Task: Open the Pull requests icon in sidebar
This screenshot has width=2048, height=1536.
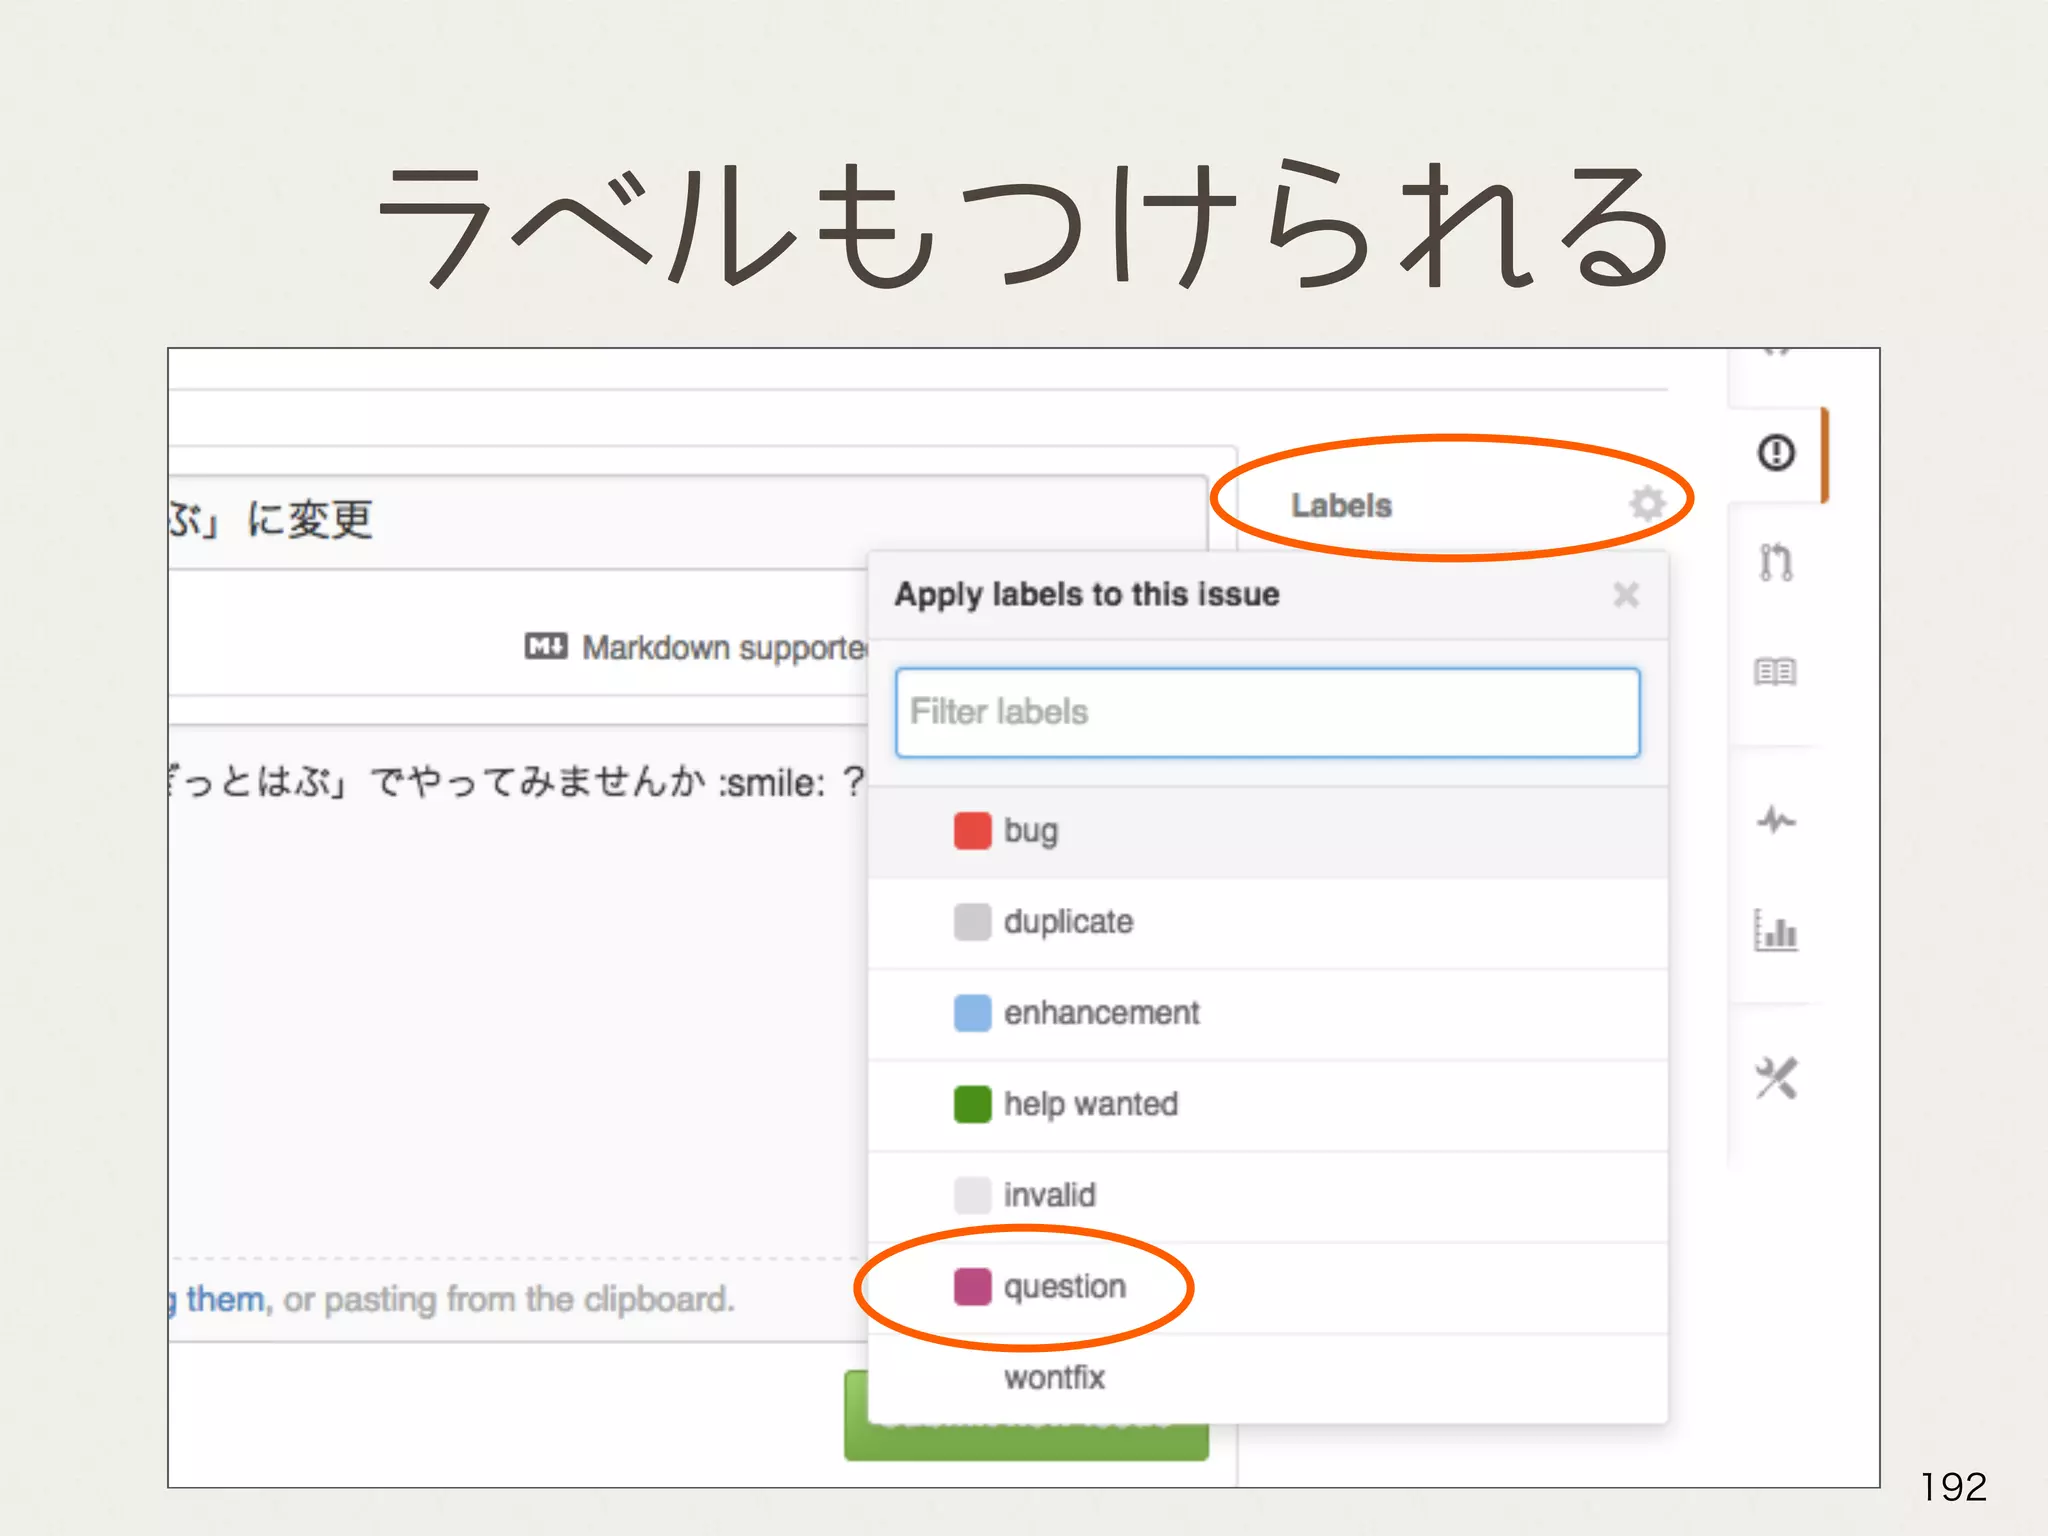Action: [x=1775, y=562]
